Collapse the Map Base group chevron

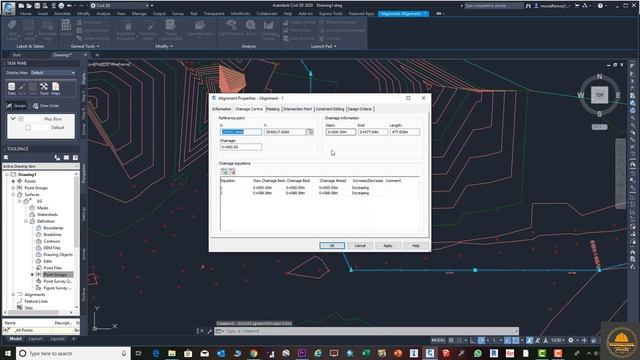13,119
